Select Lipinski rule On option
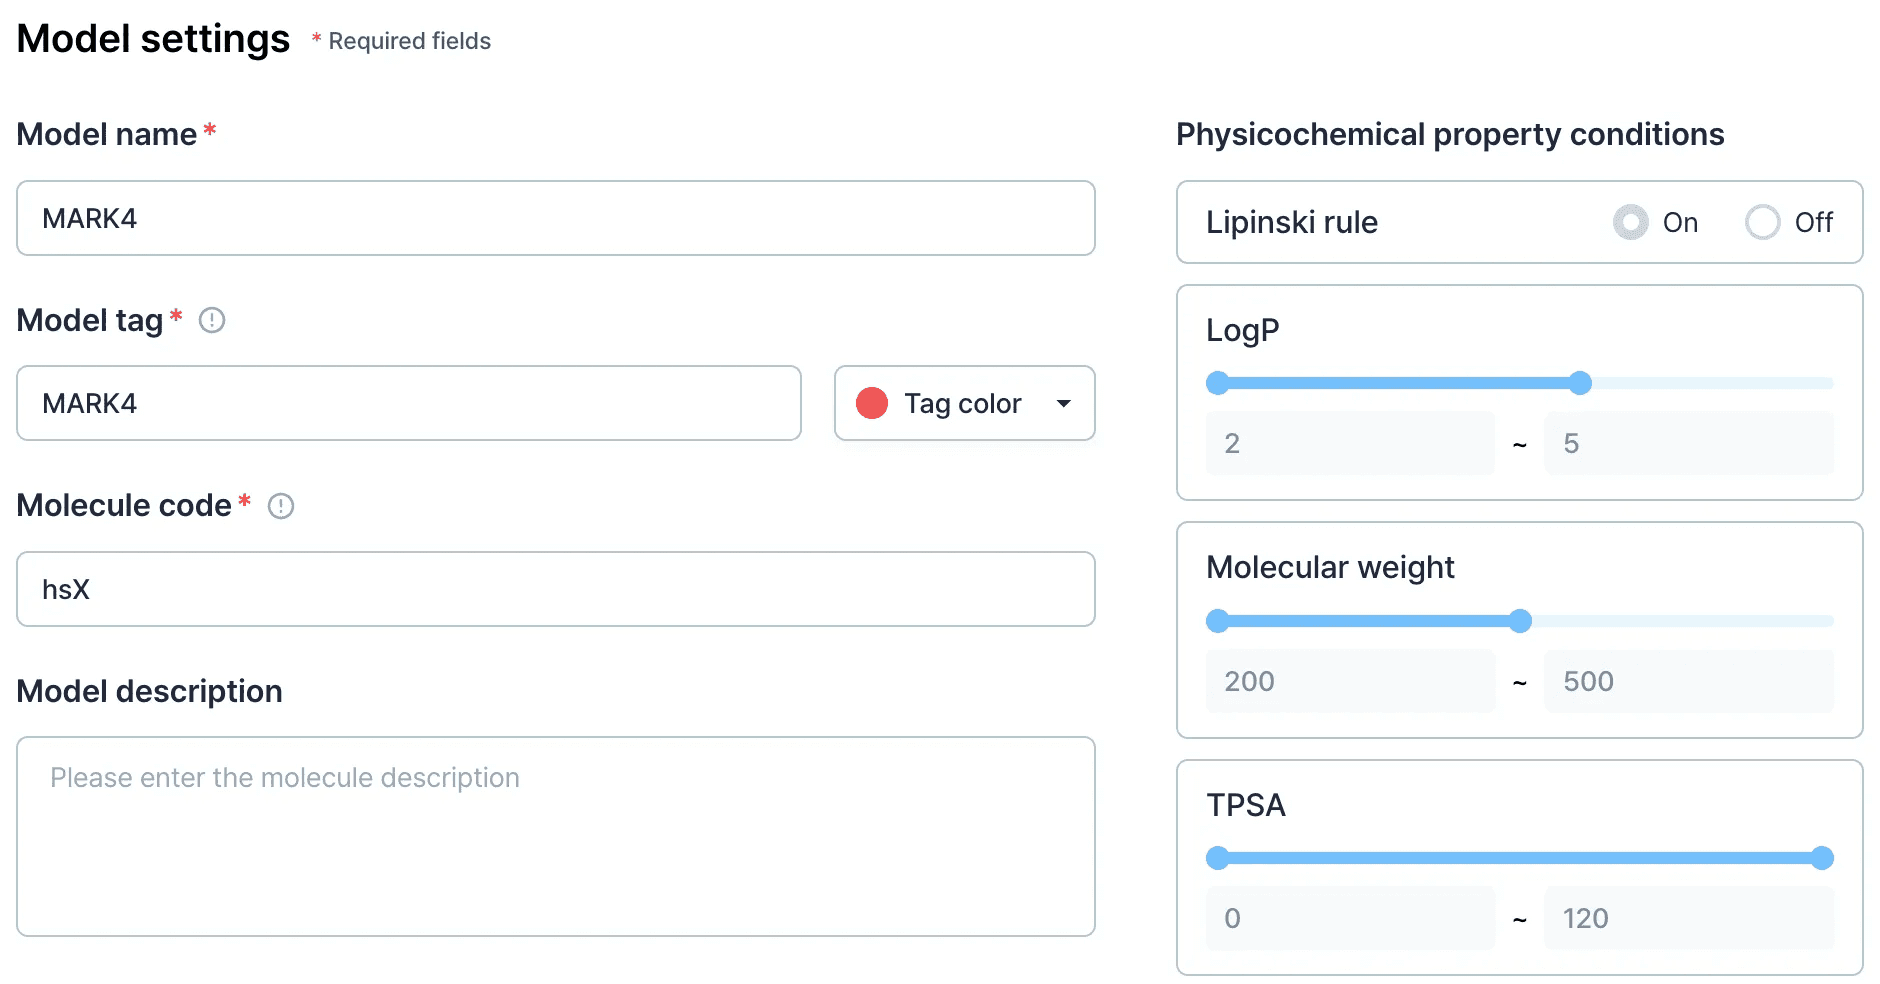1880x984 pixels. click(x=1631, y=222)
